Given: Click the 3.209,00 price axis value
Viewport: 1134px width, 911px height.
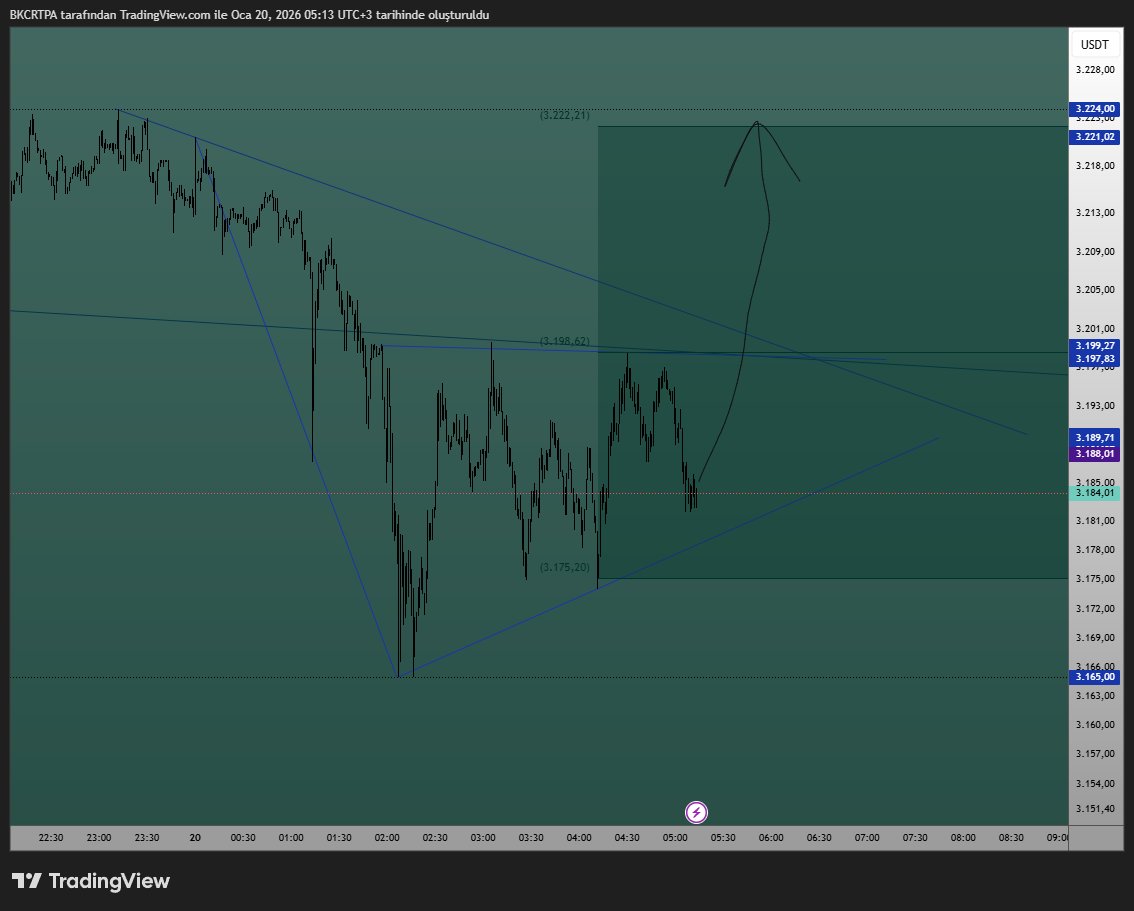Looking at the screenshot, I should (1094, 252).
